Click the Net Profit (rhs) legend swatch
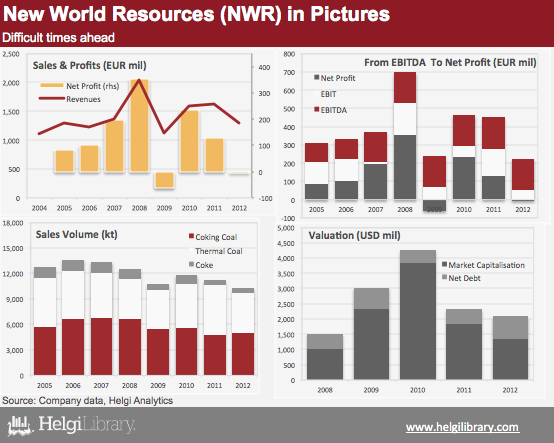The image size is (554, 443). (x=52, y=85)
